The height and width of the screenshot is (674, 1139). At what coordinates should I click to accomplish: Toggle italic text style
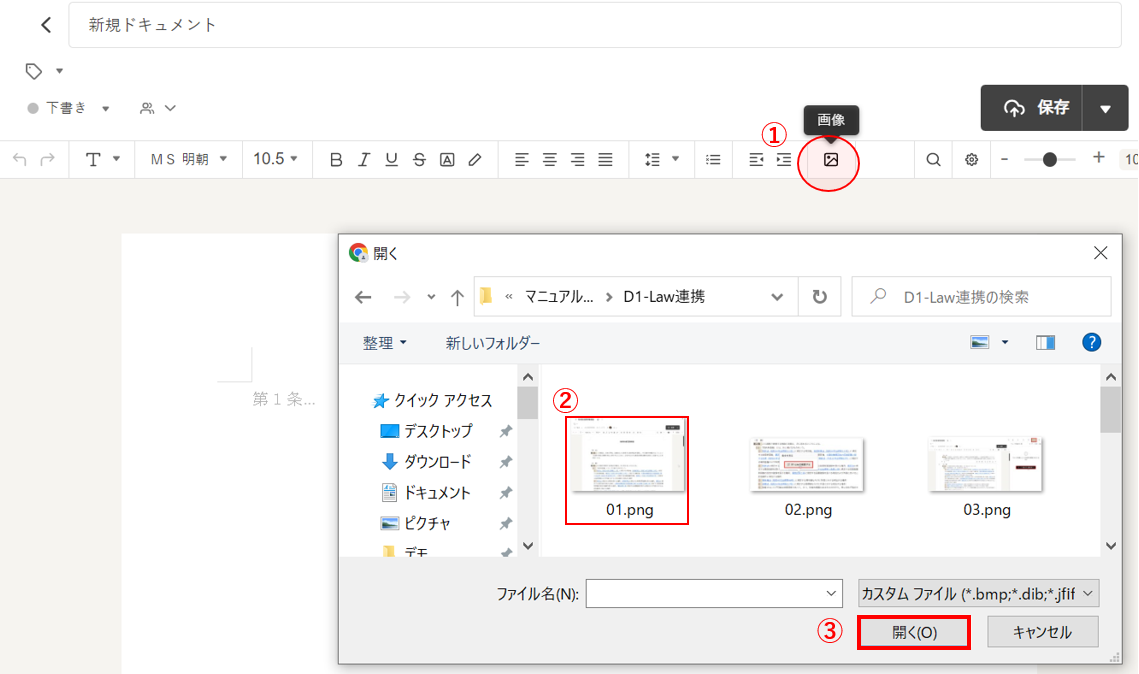pyautogui.click(x=364, y=160)
